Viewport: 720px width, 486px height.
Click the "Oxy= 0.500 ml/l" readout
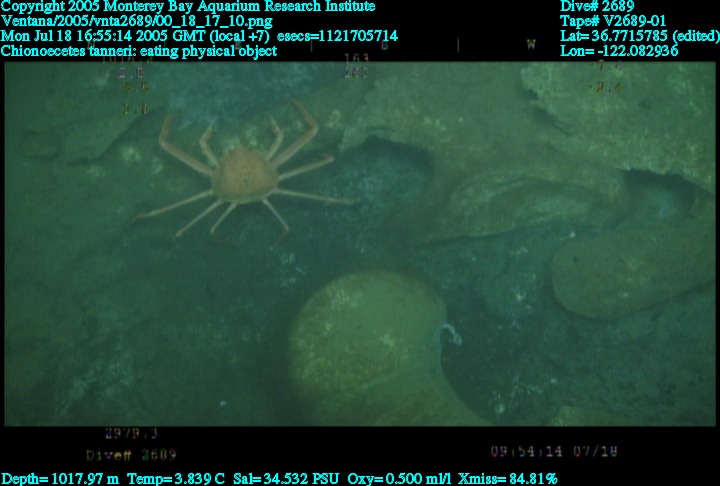coord(399,479)
